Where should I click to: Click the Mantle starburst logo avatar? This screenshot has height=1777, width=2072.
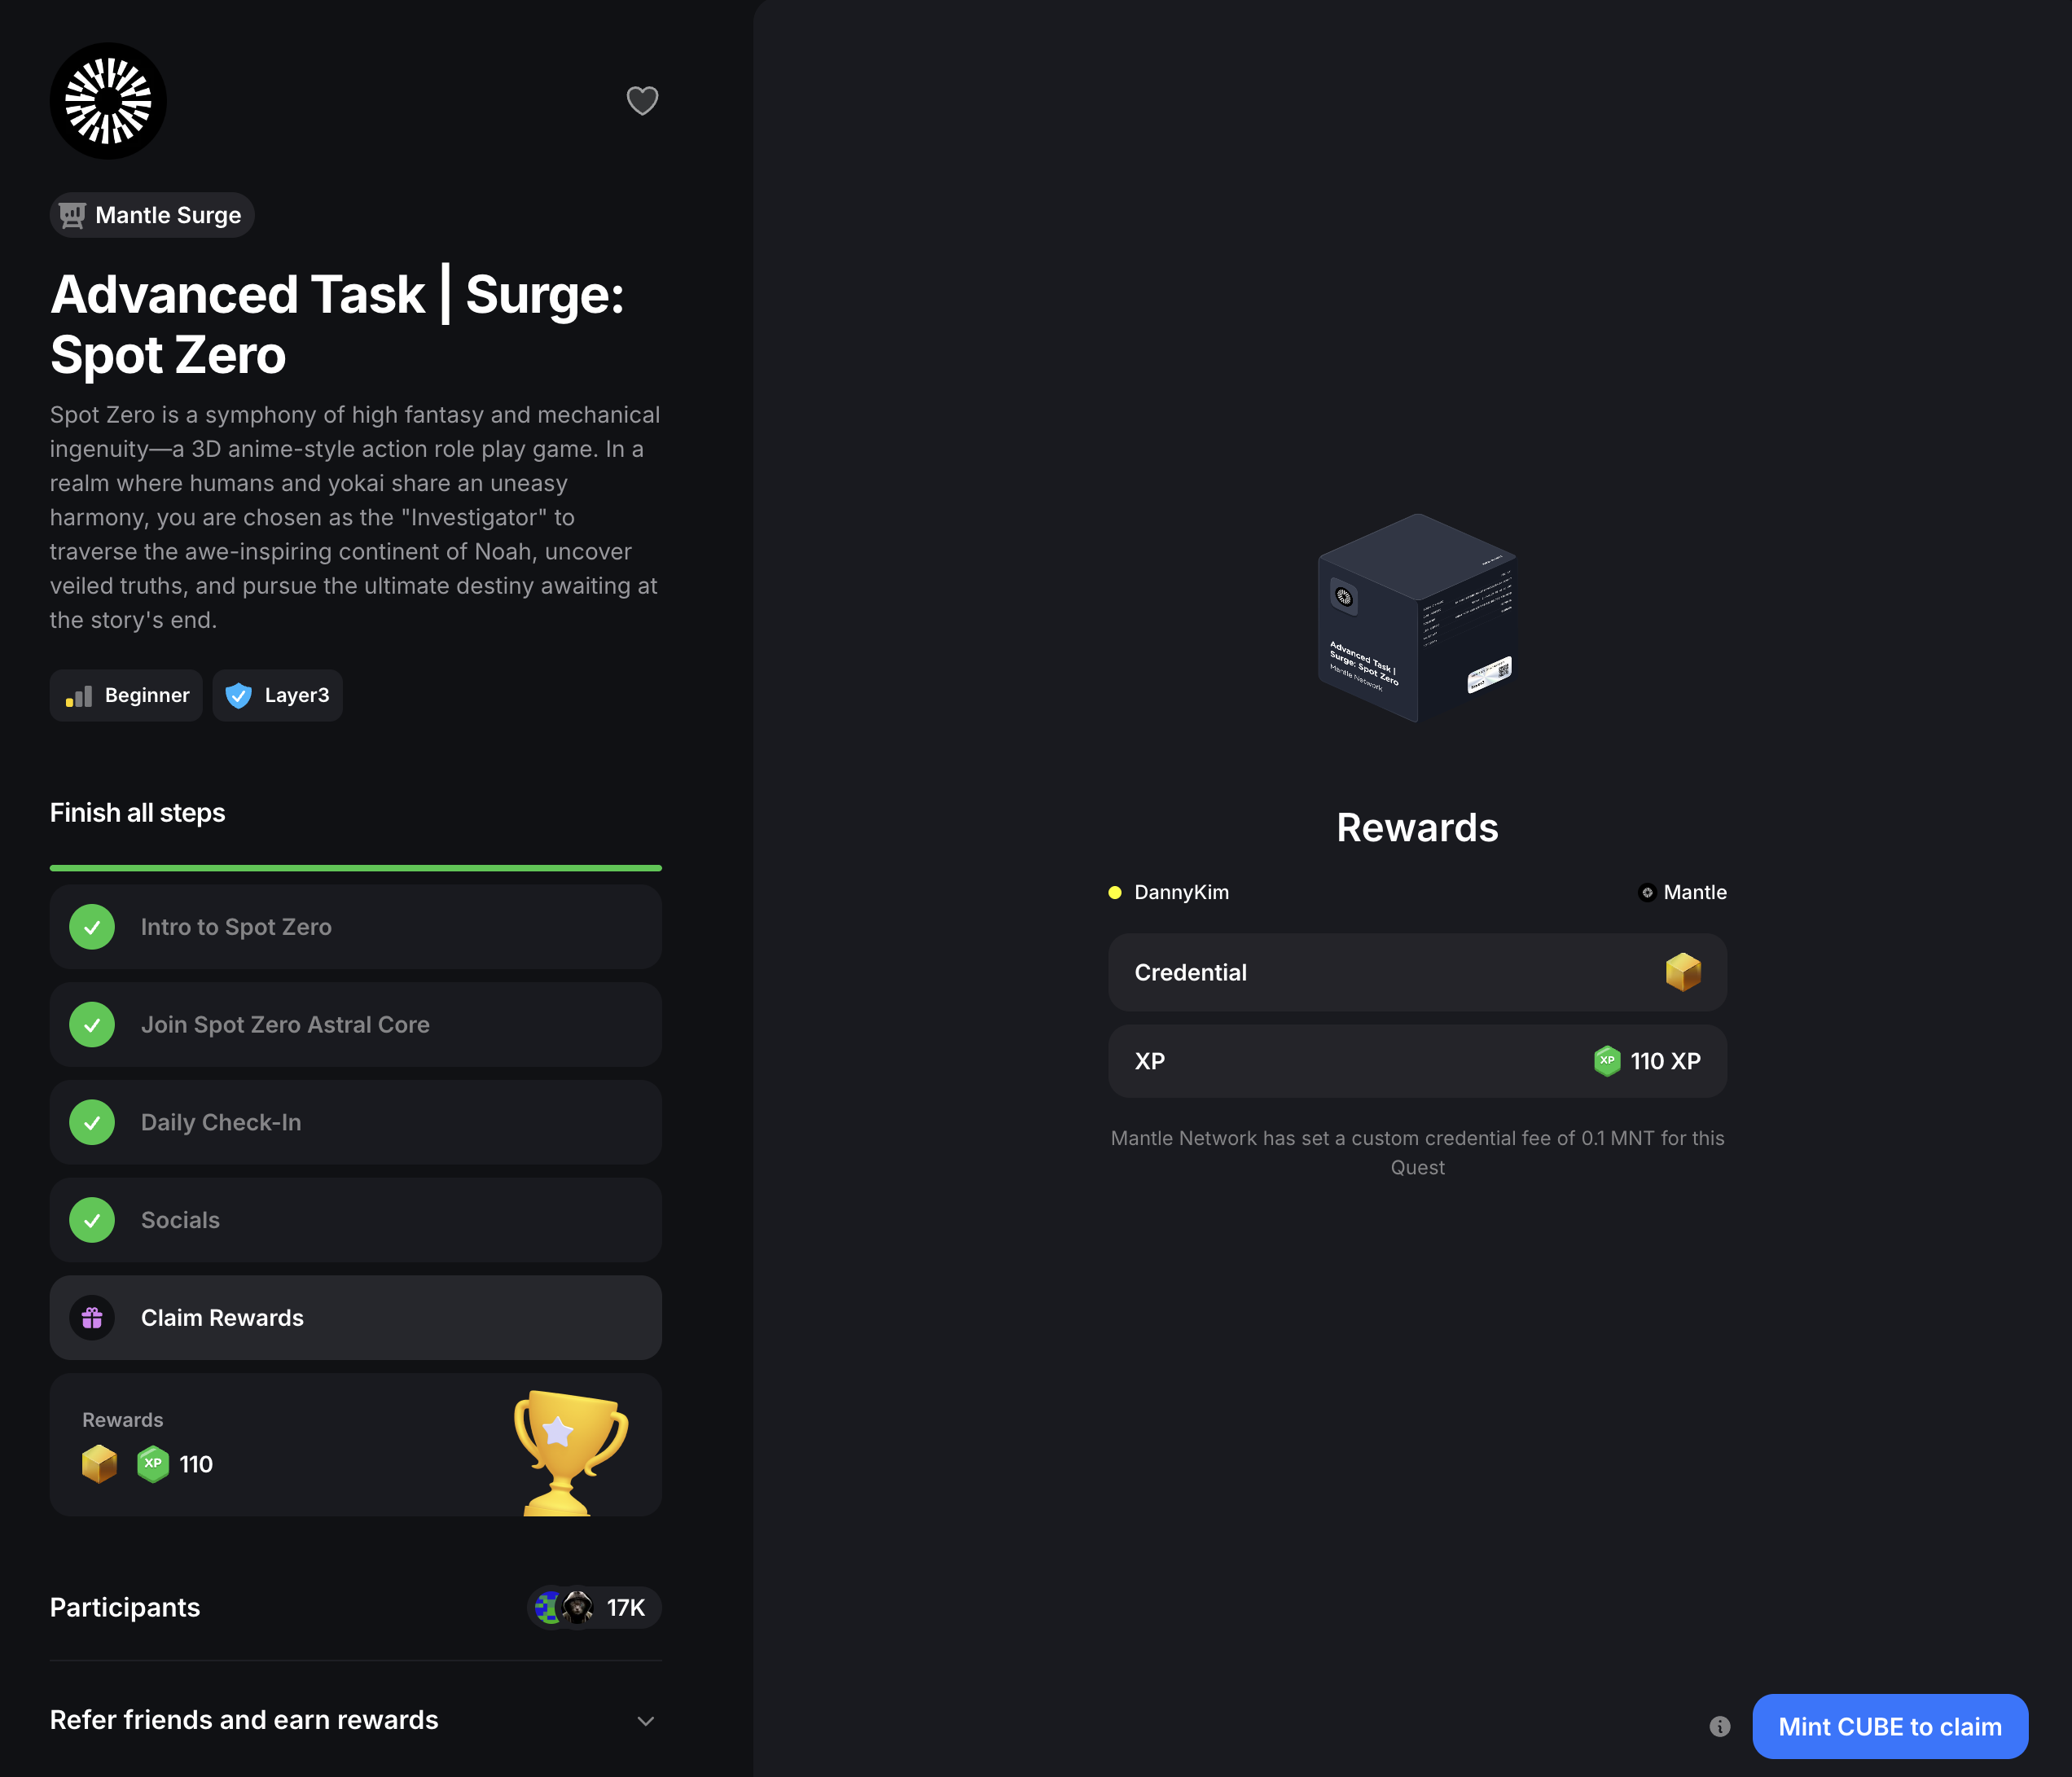coord(108,101)
